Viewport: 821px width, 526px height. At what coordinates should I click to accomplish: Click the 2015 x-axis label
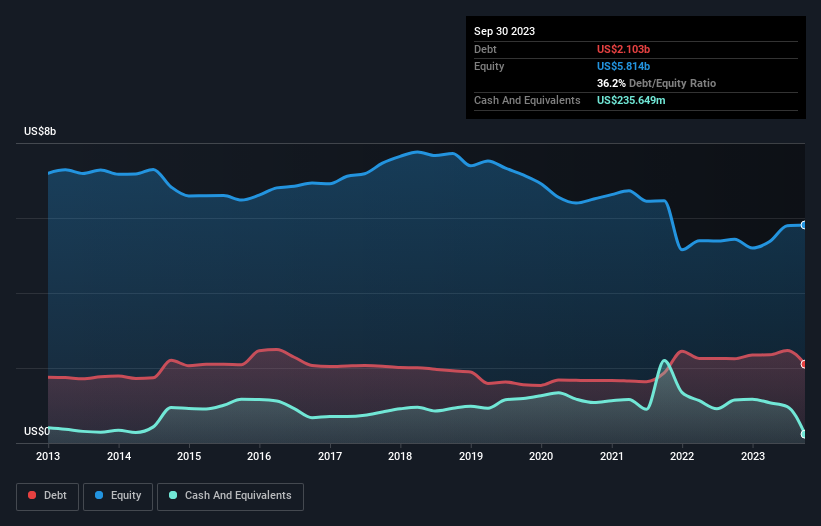pos(189,456)
